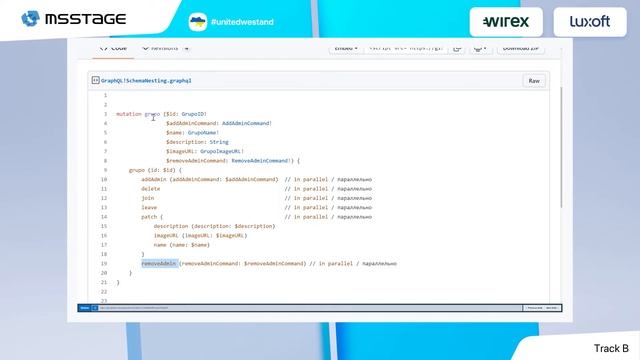Viewport: 640px width, 360px height.
Task: Select line number 22 in the gutter
Action: click(x=104, y=292)
